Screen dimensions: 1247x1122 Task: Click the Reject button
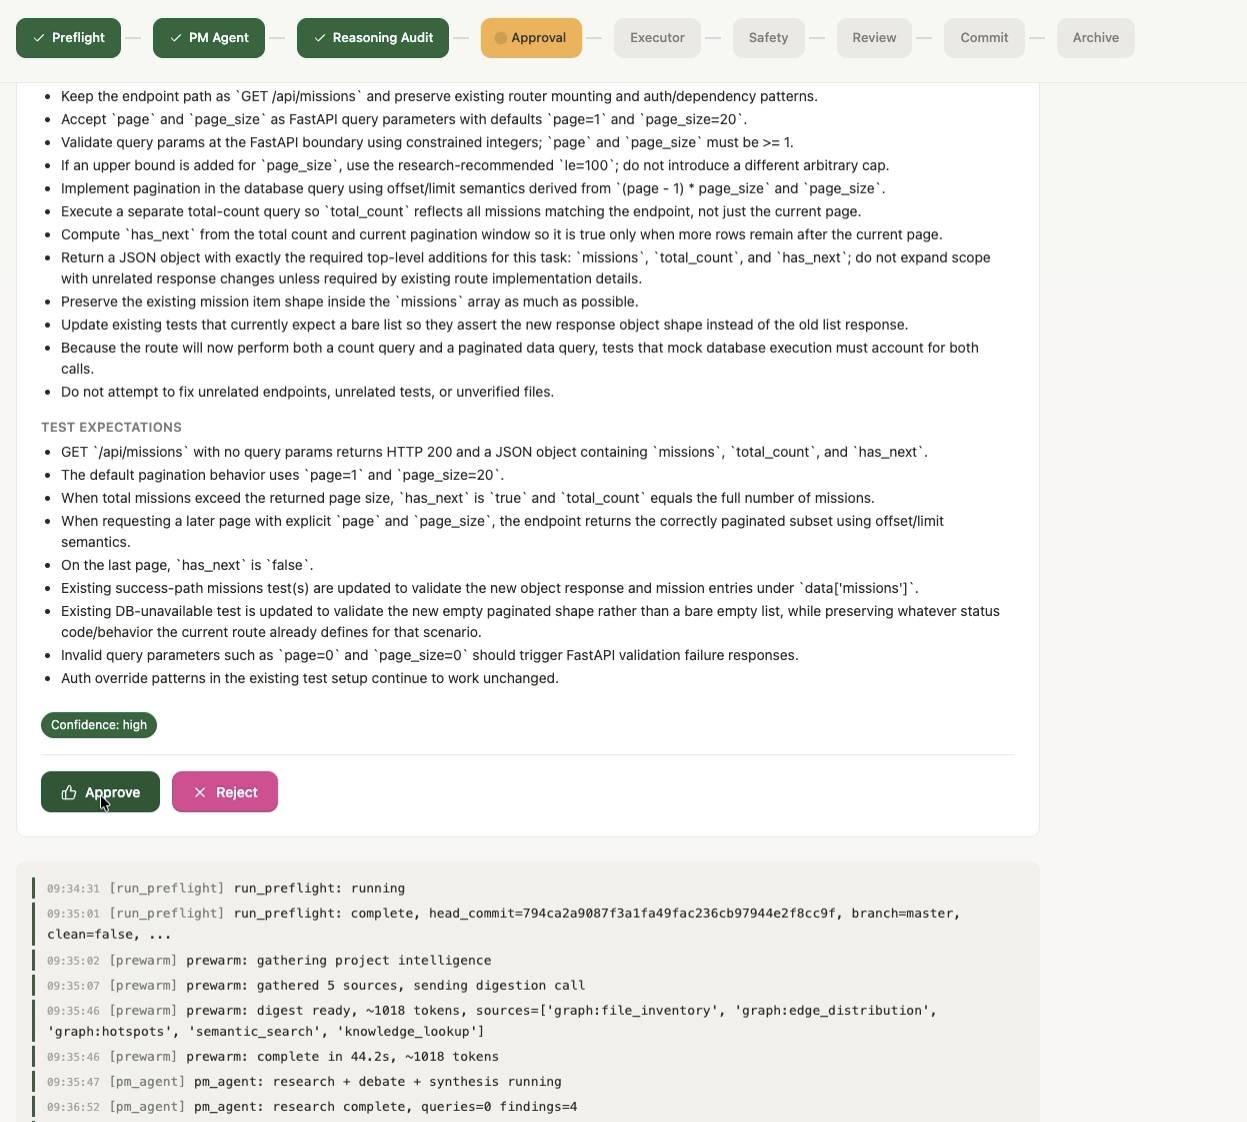(x=225, y=792)
